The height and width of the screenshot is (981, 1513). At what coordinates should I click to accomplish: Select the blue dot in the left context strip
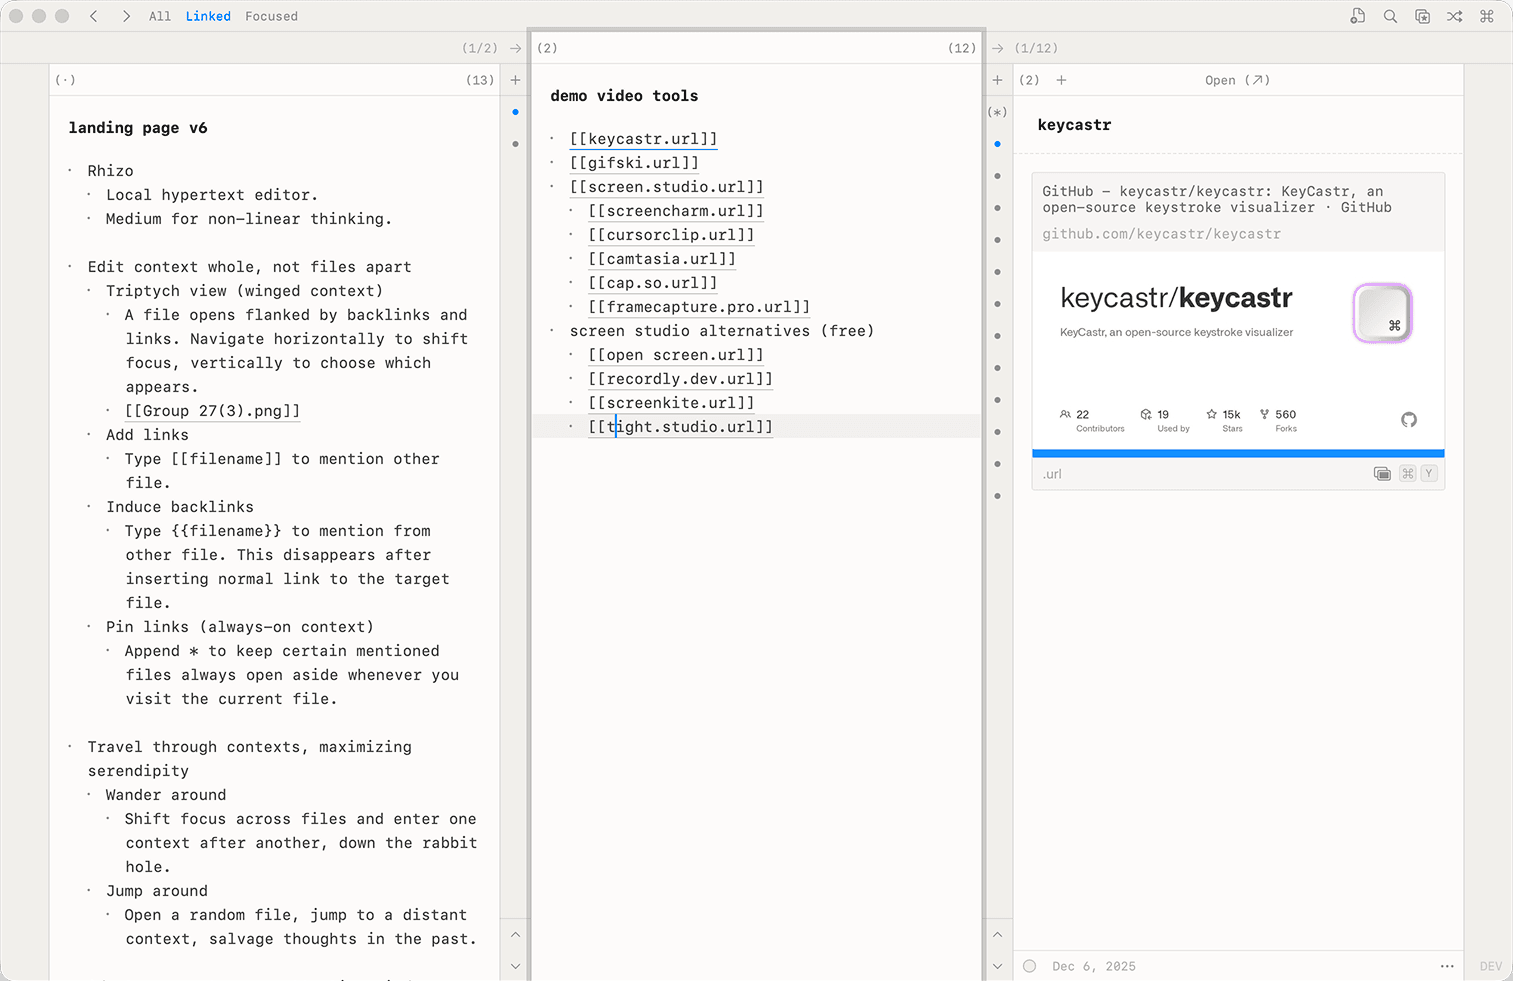[515, 112]
